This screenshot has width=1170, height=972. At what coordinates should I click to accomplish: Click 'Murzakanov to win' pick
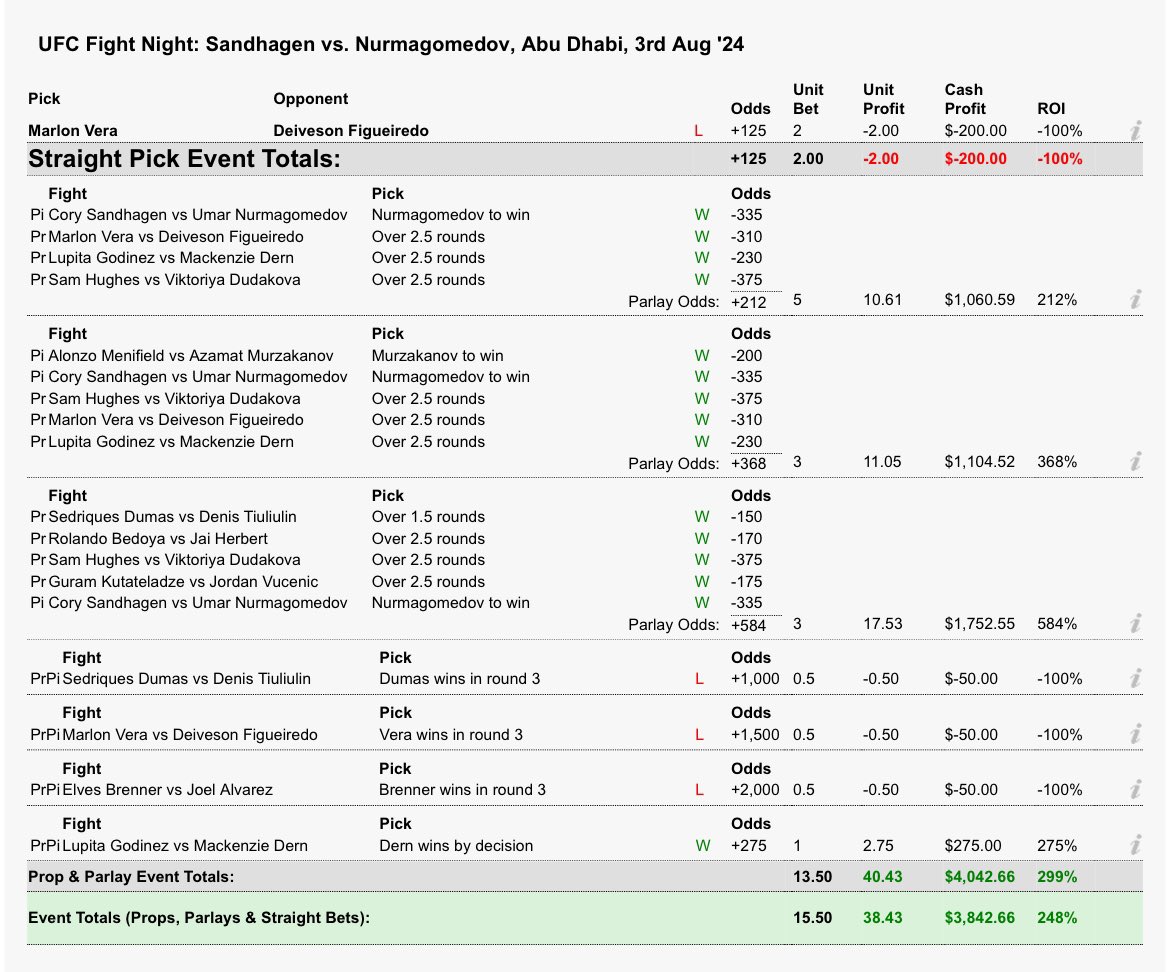click(x=437, y=356)
